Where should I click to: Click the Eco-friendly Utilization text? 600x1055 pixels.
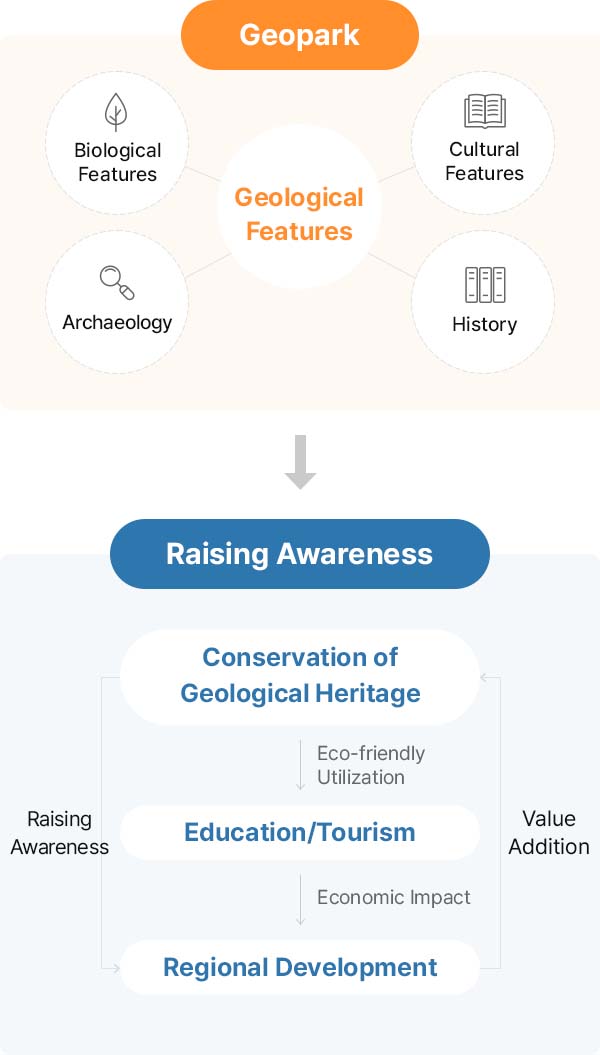tap(371, 765)
